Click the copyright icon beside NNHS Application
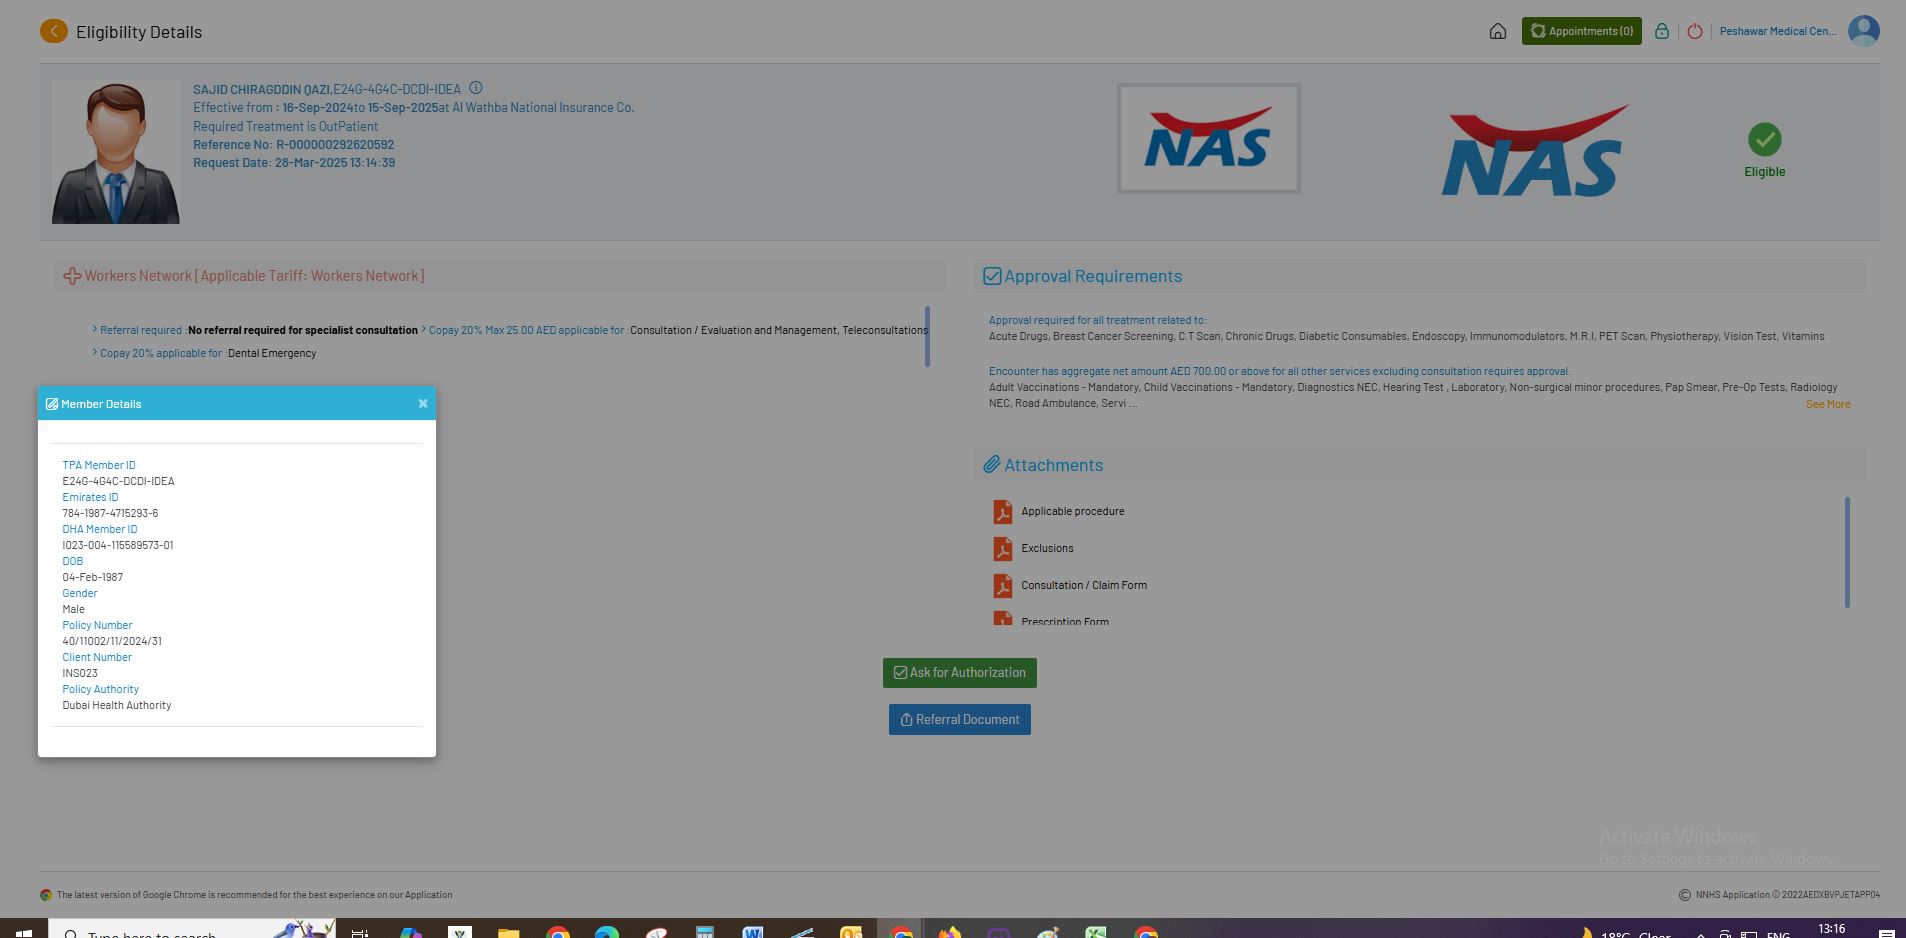The image size is (1906, 938). 1684,895
